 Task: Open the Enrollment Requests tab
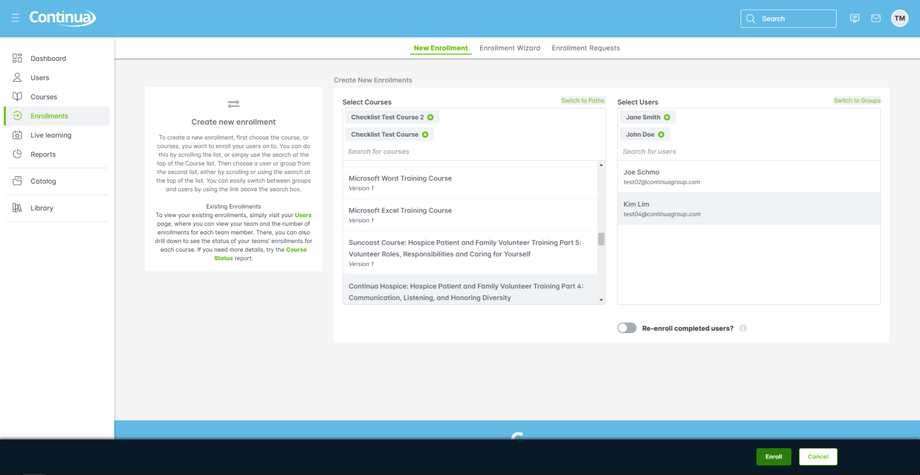coord(586,48)
